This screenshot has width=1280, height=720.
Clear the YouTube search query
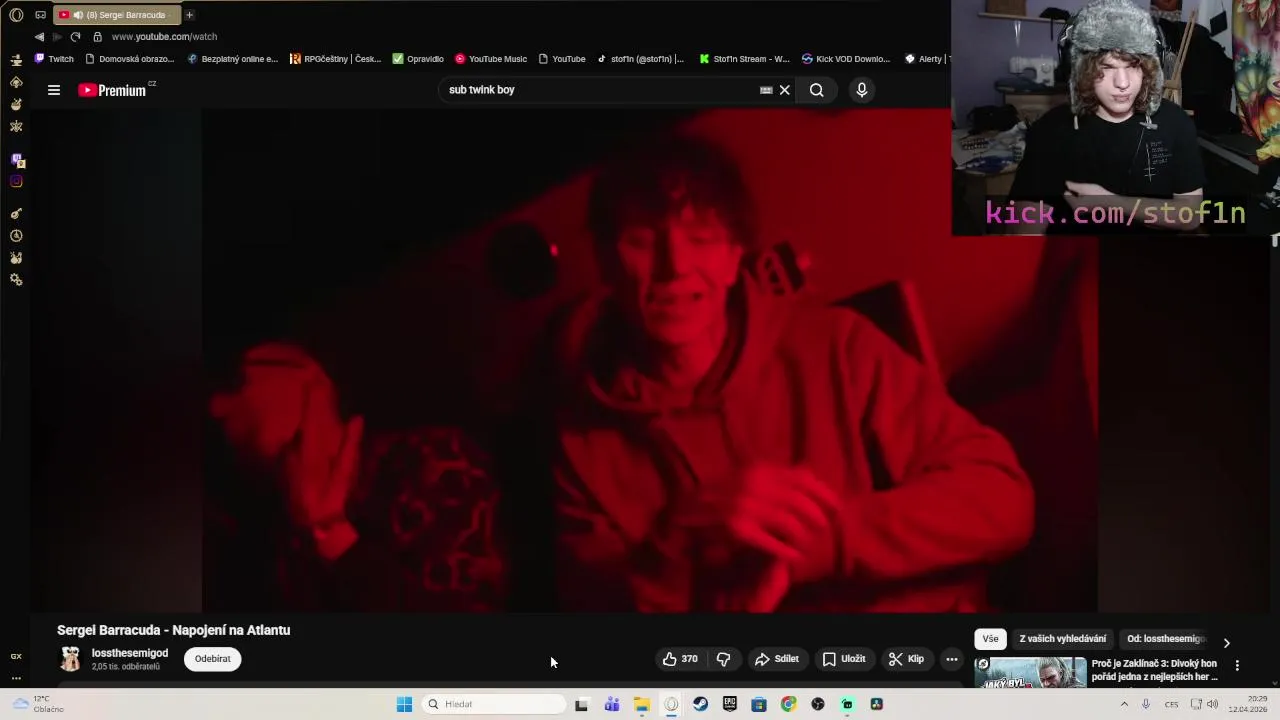coord(785,90)
